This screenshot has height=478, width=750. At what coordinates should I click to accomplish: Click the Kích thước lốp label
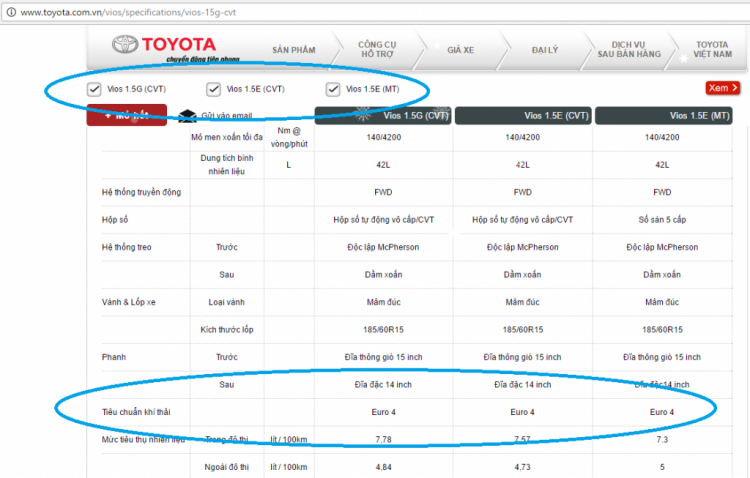point(227,330)
